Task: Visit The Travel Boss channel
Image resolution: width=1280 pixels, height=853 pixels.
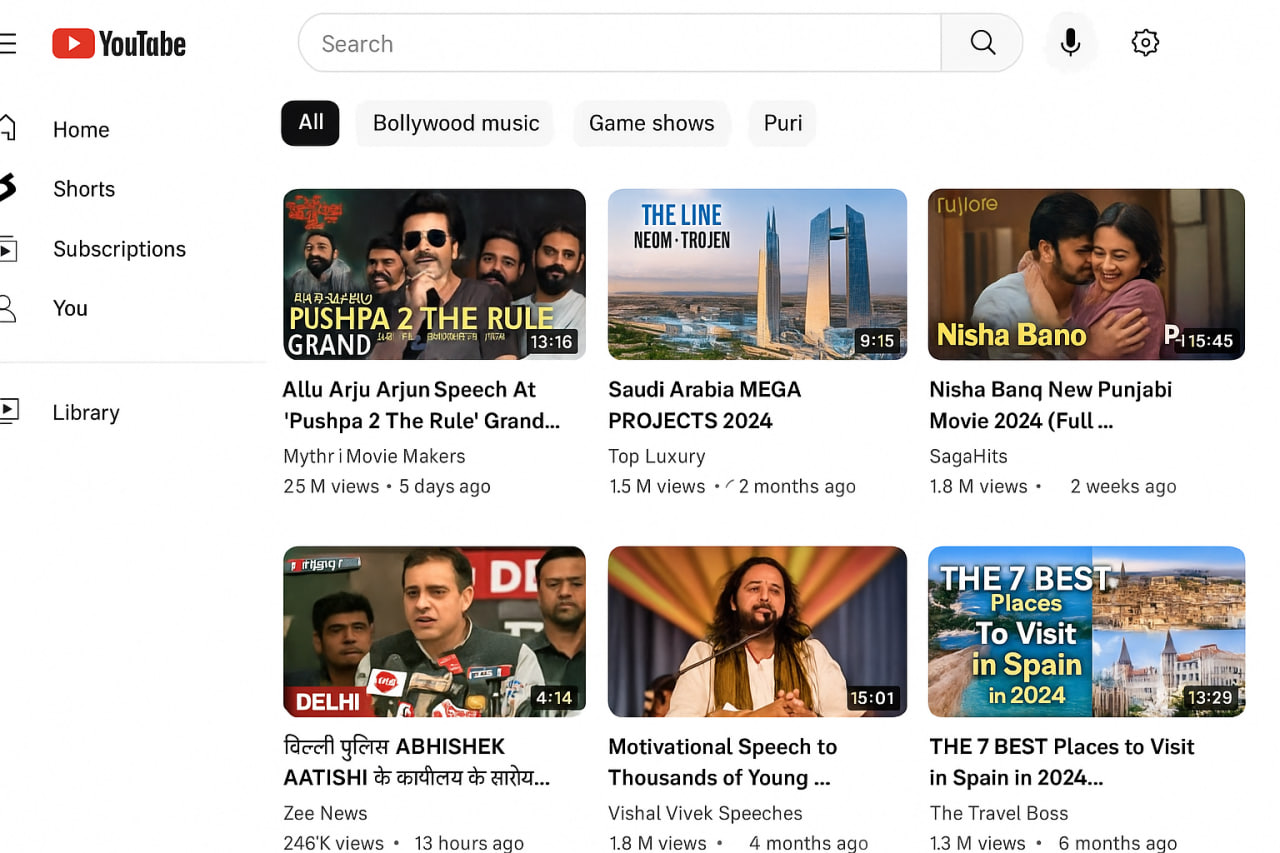Action: point(998,813)
